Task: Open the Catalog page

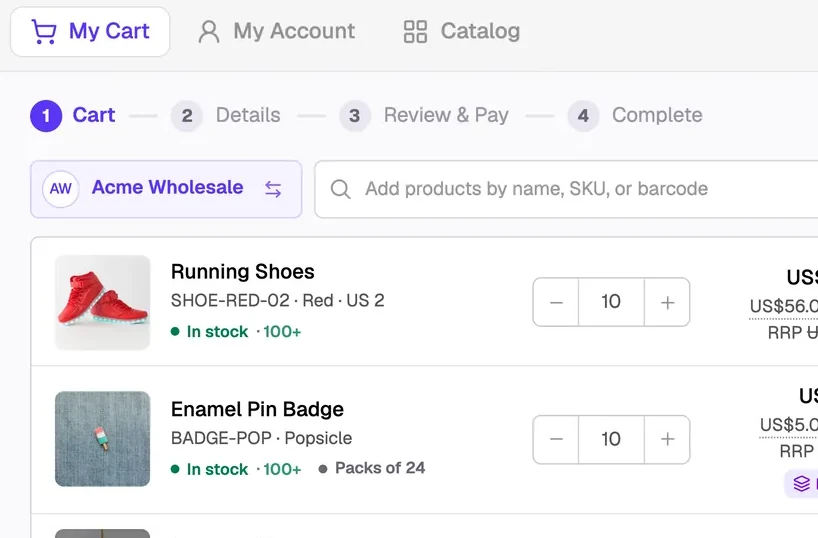Action: [x=462, y=31]
